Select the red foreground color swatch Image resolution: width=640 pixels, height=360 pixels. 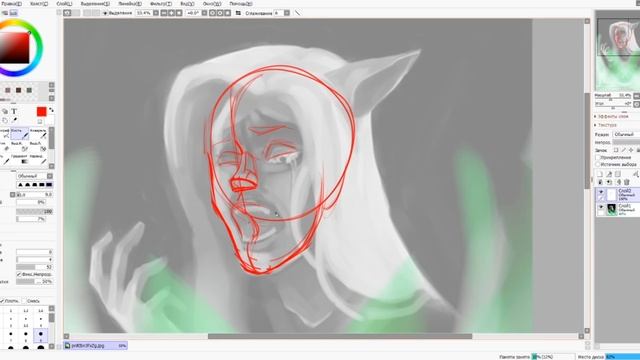pos(42,111)
